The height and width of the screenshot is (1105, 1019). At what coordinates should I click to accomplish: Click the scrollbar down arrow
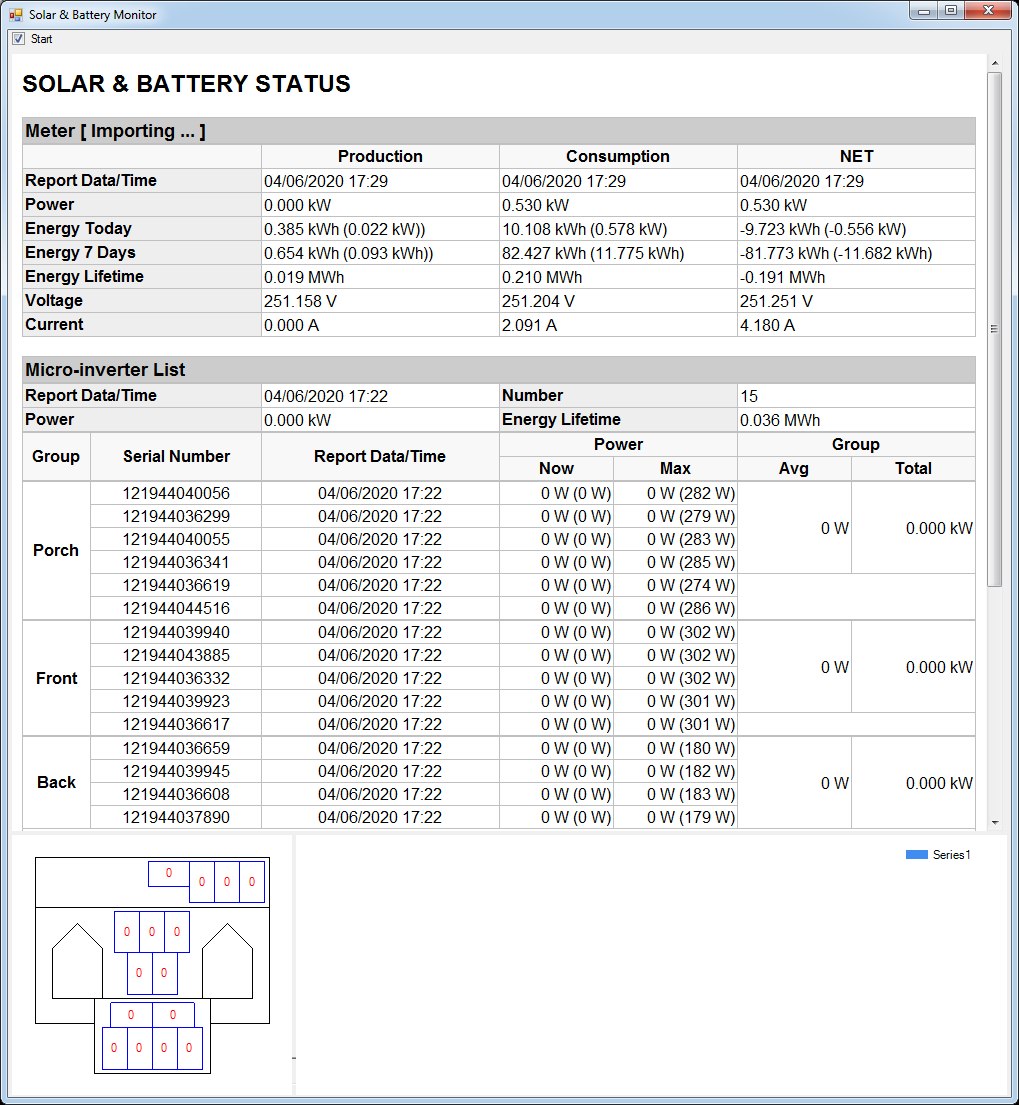[994, 822]
